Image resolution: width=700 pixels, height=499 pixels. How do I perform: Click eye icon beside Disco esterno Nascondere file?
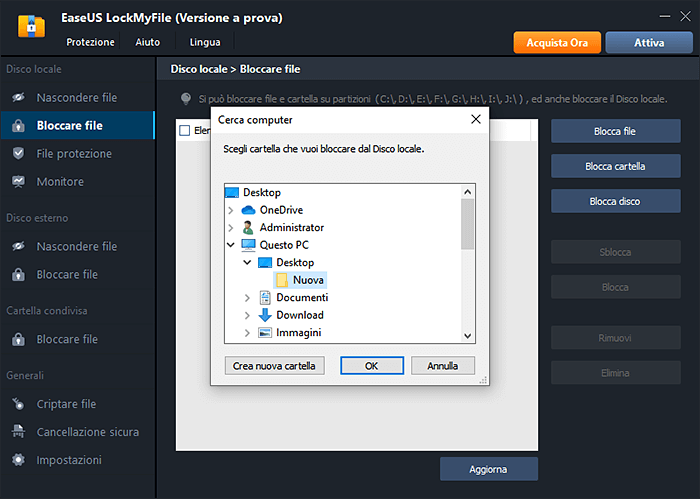(18, 246)
